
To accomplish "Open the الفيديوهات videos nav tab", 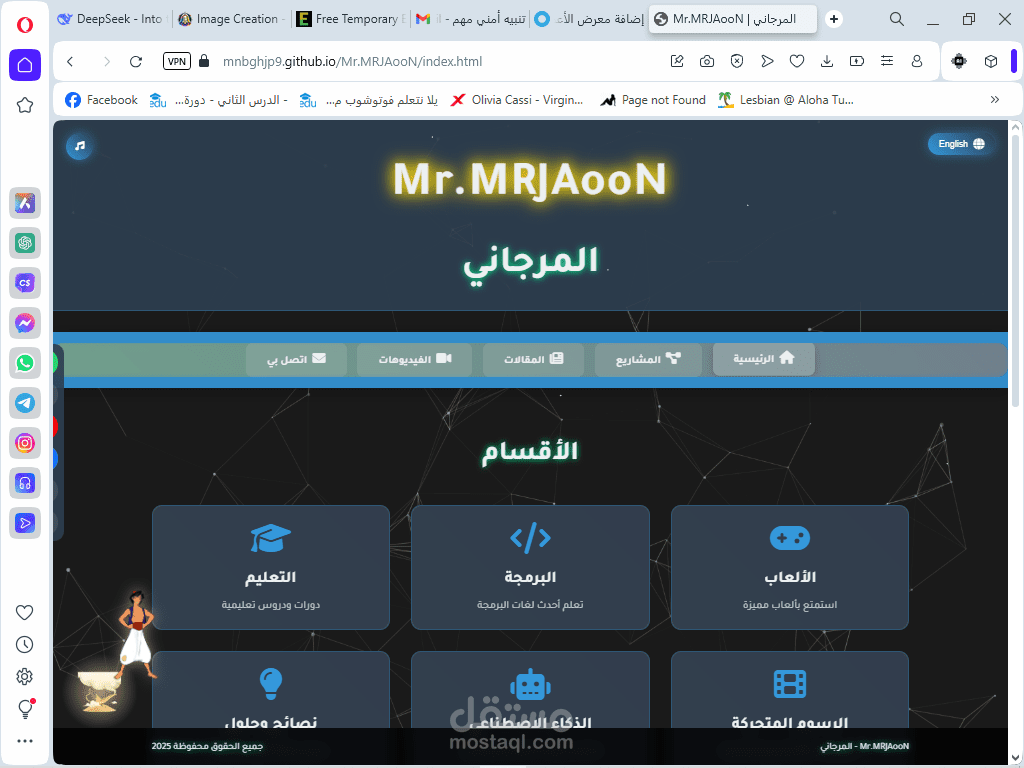I will click(415, 359).
